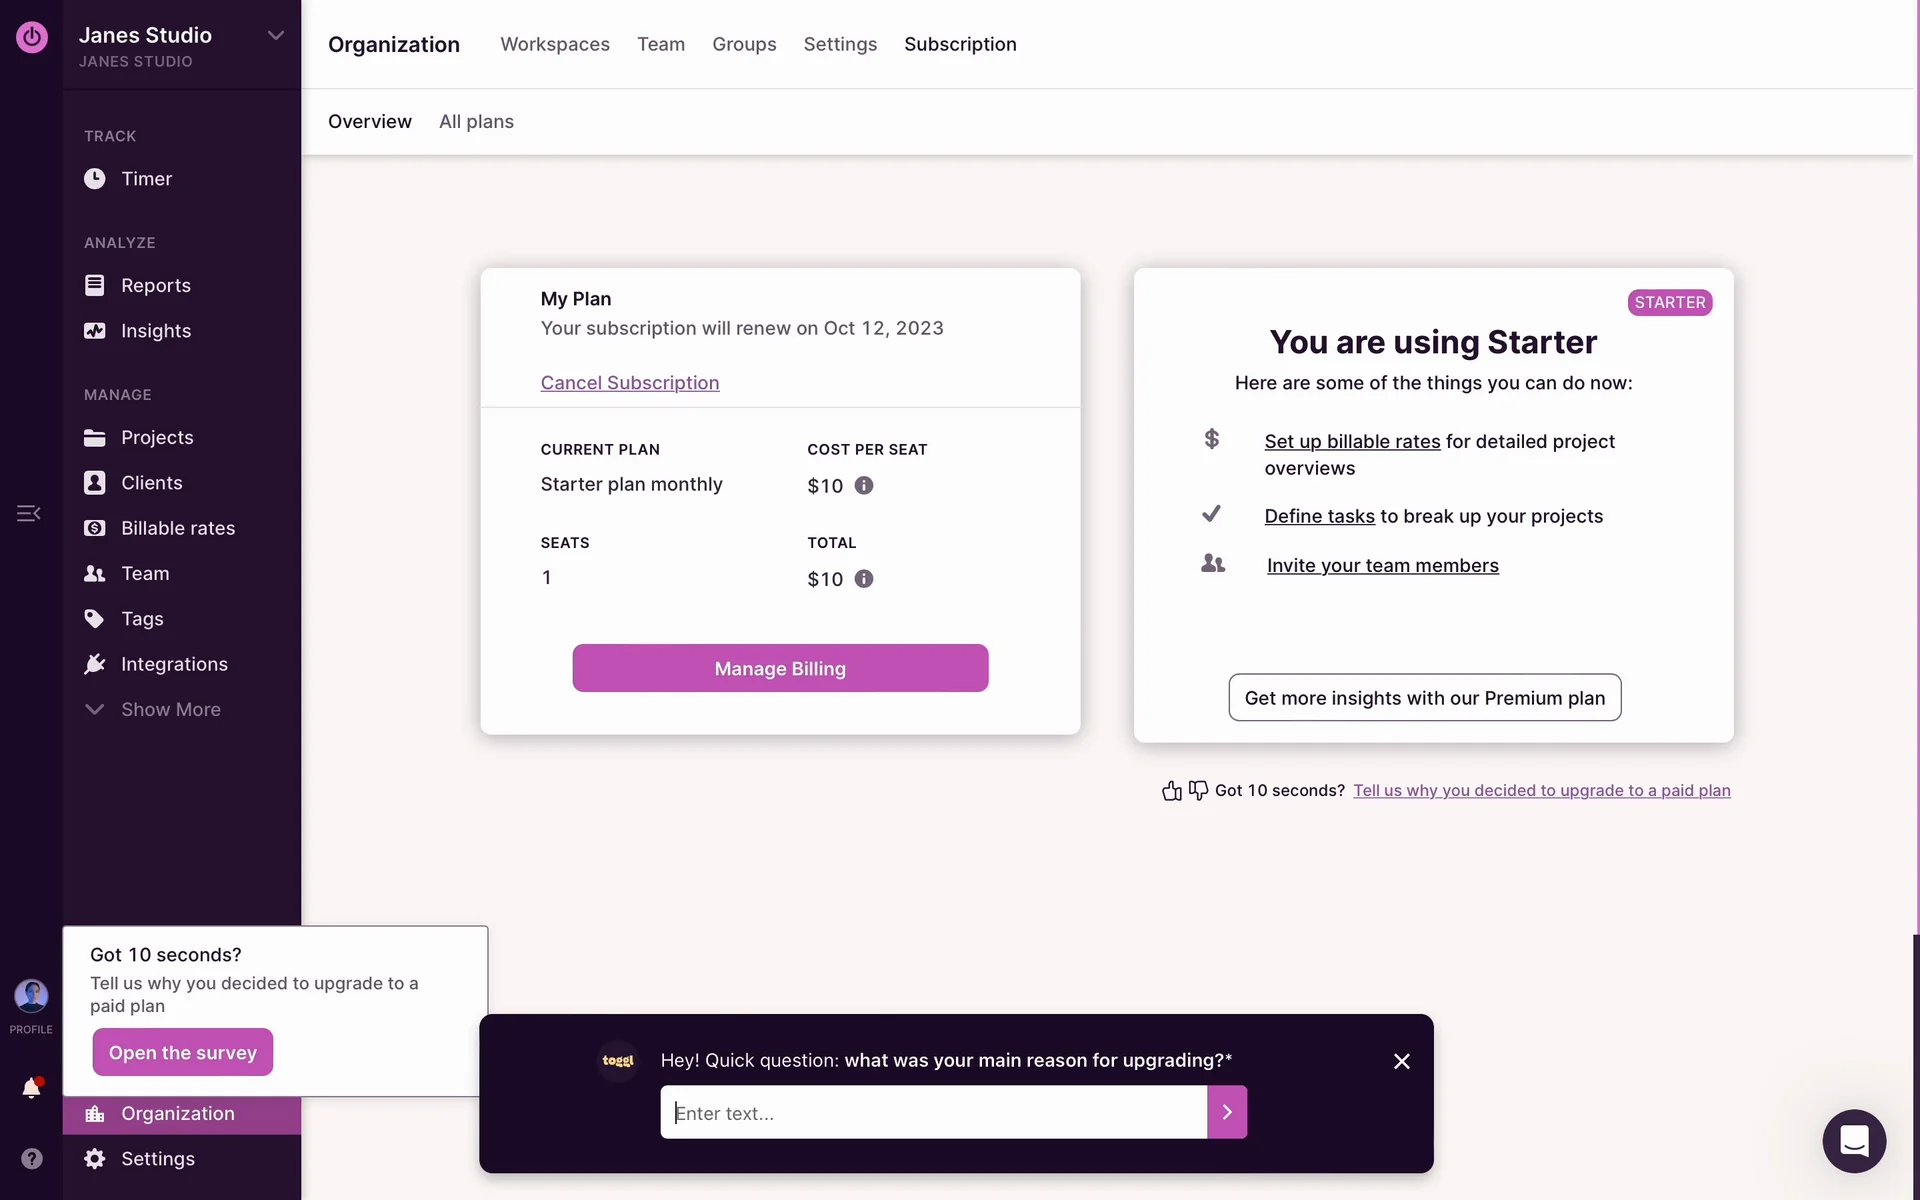Viewport: 1920px width, 1200px height.
Task: Expand Show More in the sidebar
Action: [170, 710]
